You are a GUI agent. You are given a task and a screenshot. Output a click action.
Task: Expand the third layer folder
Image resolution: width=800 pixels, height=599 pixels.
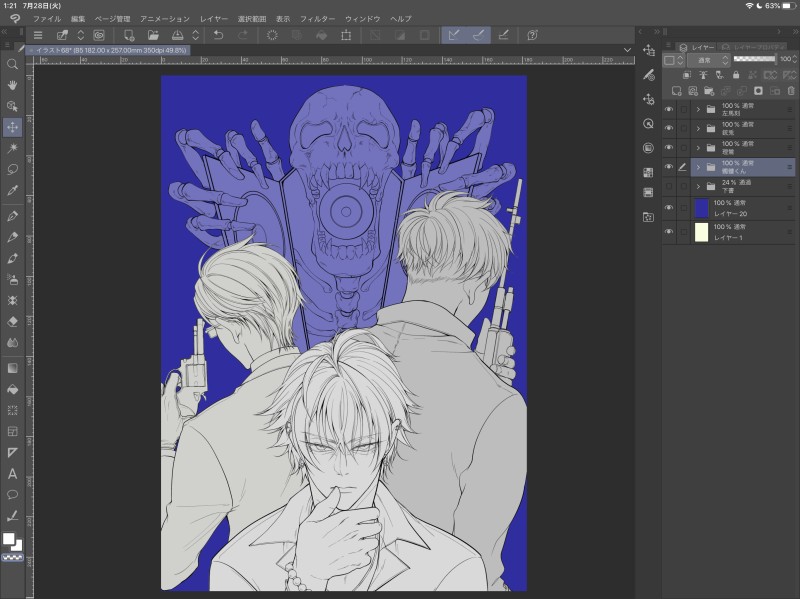pos(698,147)
